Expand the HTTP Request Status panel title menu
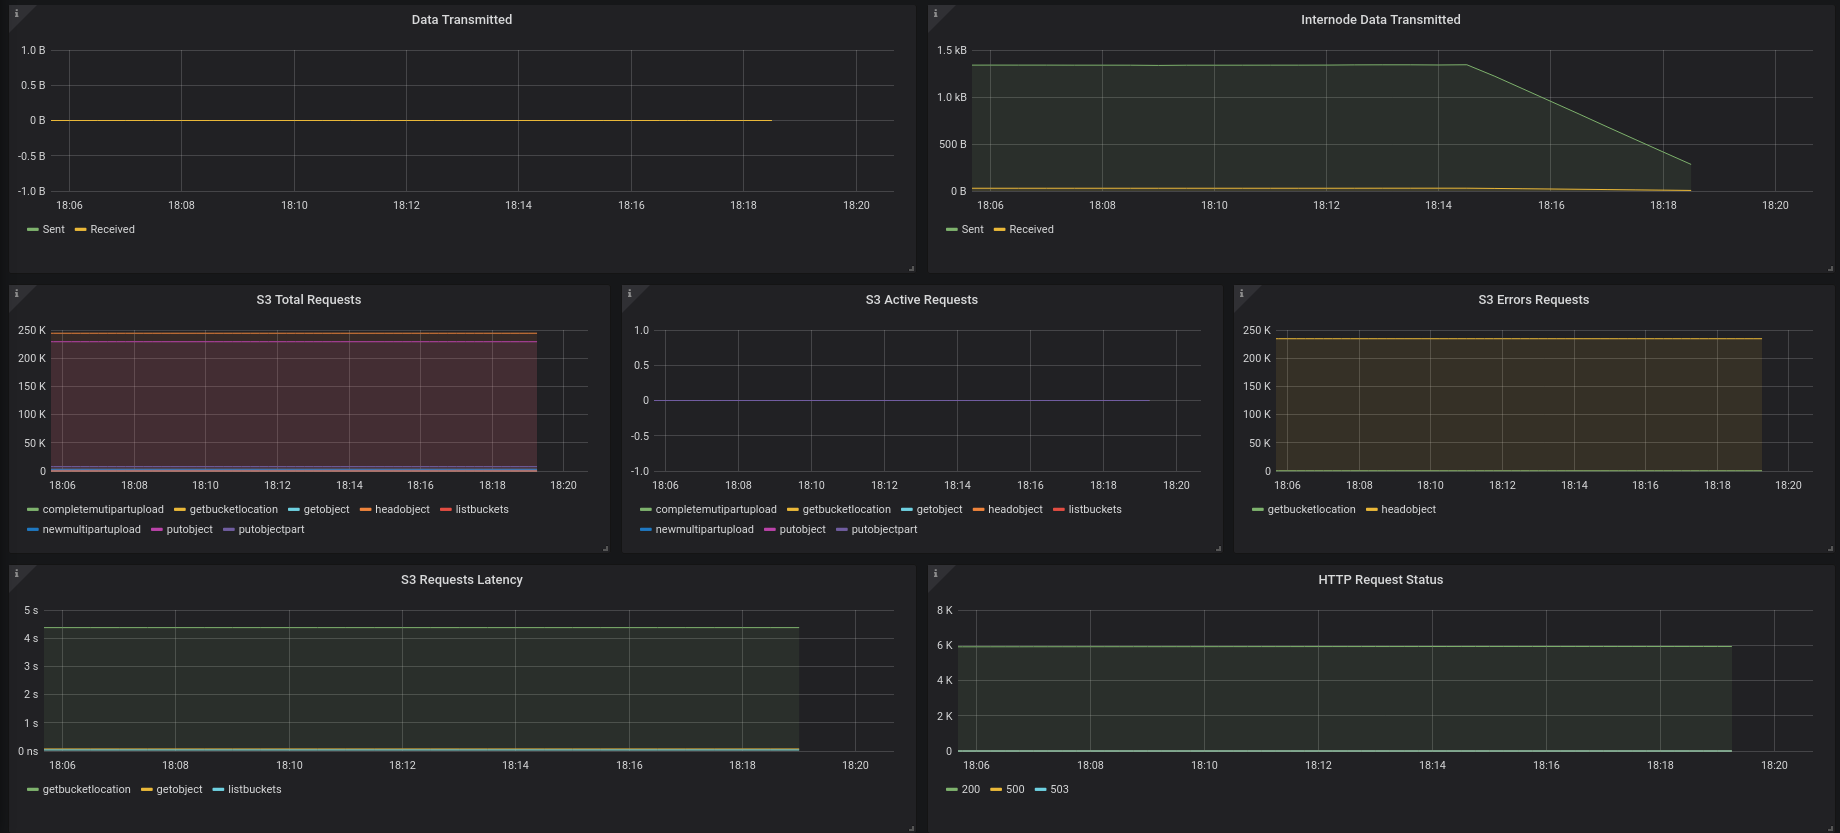The width and height of the screenshot is (1840, 833). click(x=1380, y=580)
